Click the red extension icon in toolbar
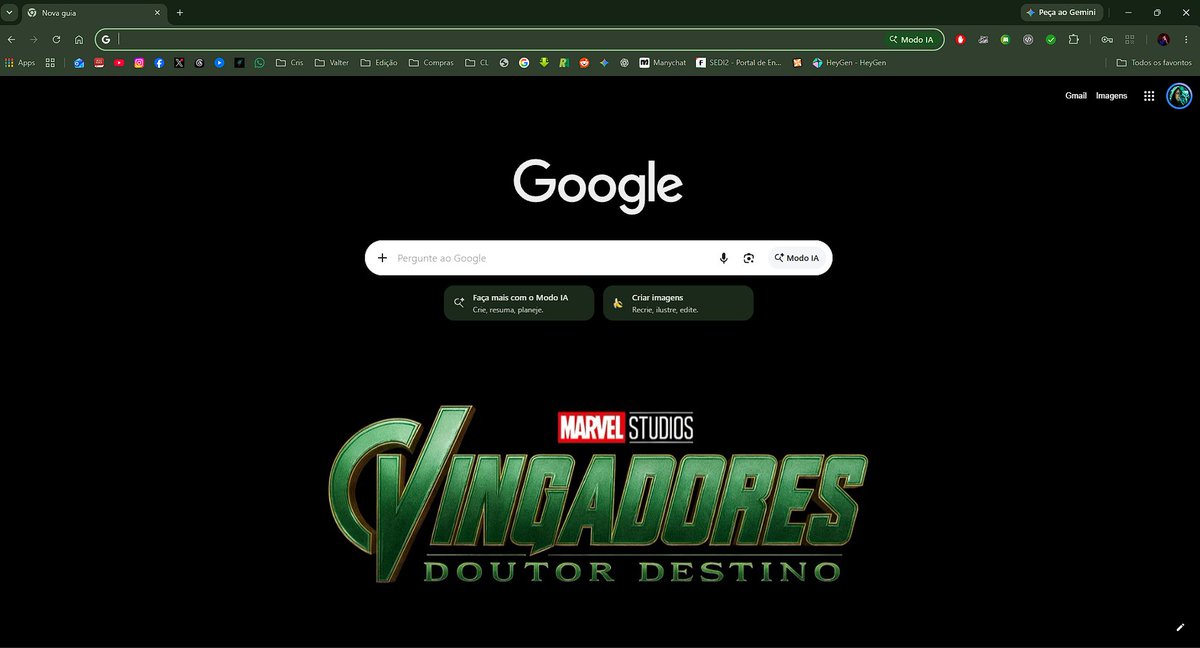The image size is (1200, 648). (960, 40)
